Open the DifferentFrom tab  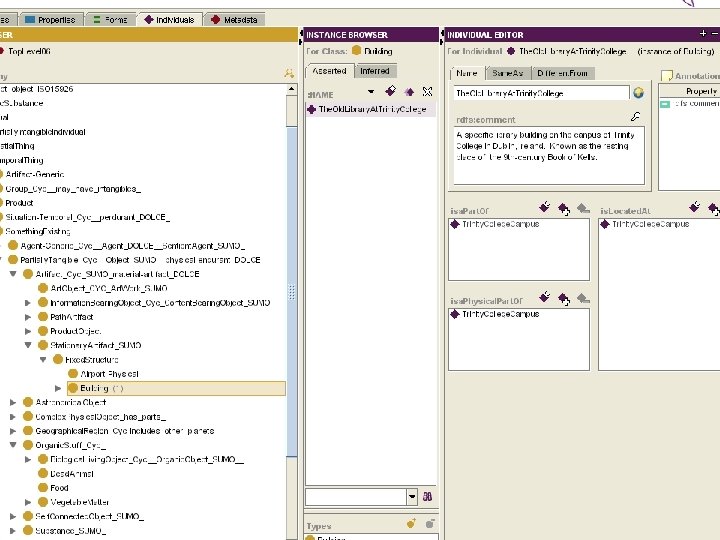562,73
